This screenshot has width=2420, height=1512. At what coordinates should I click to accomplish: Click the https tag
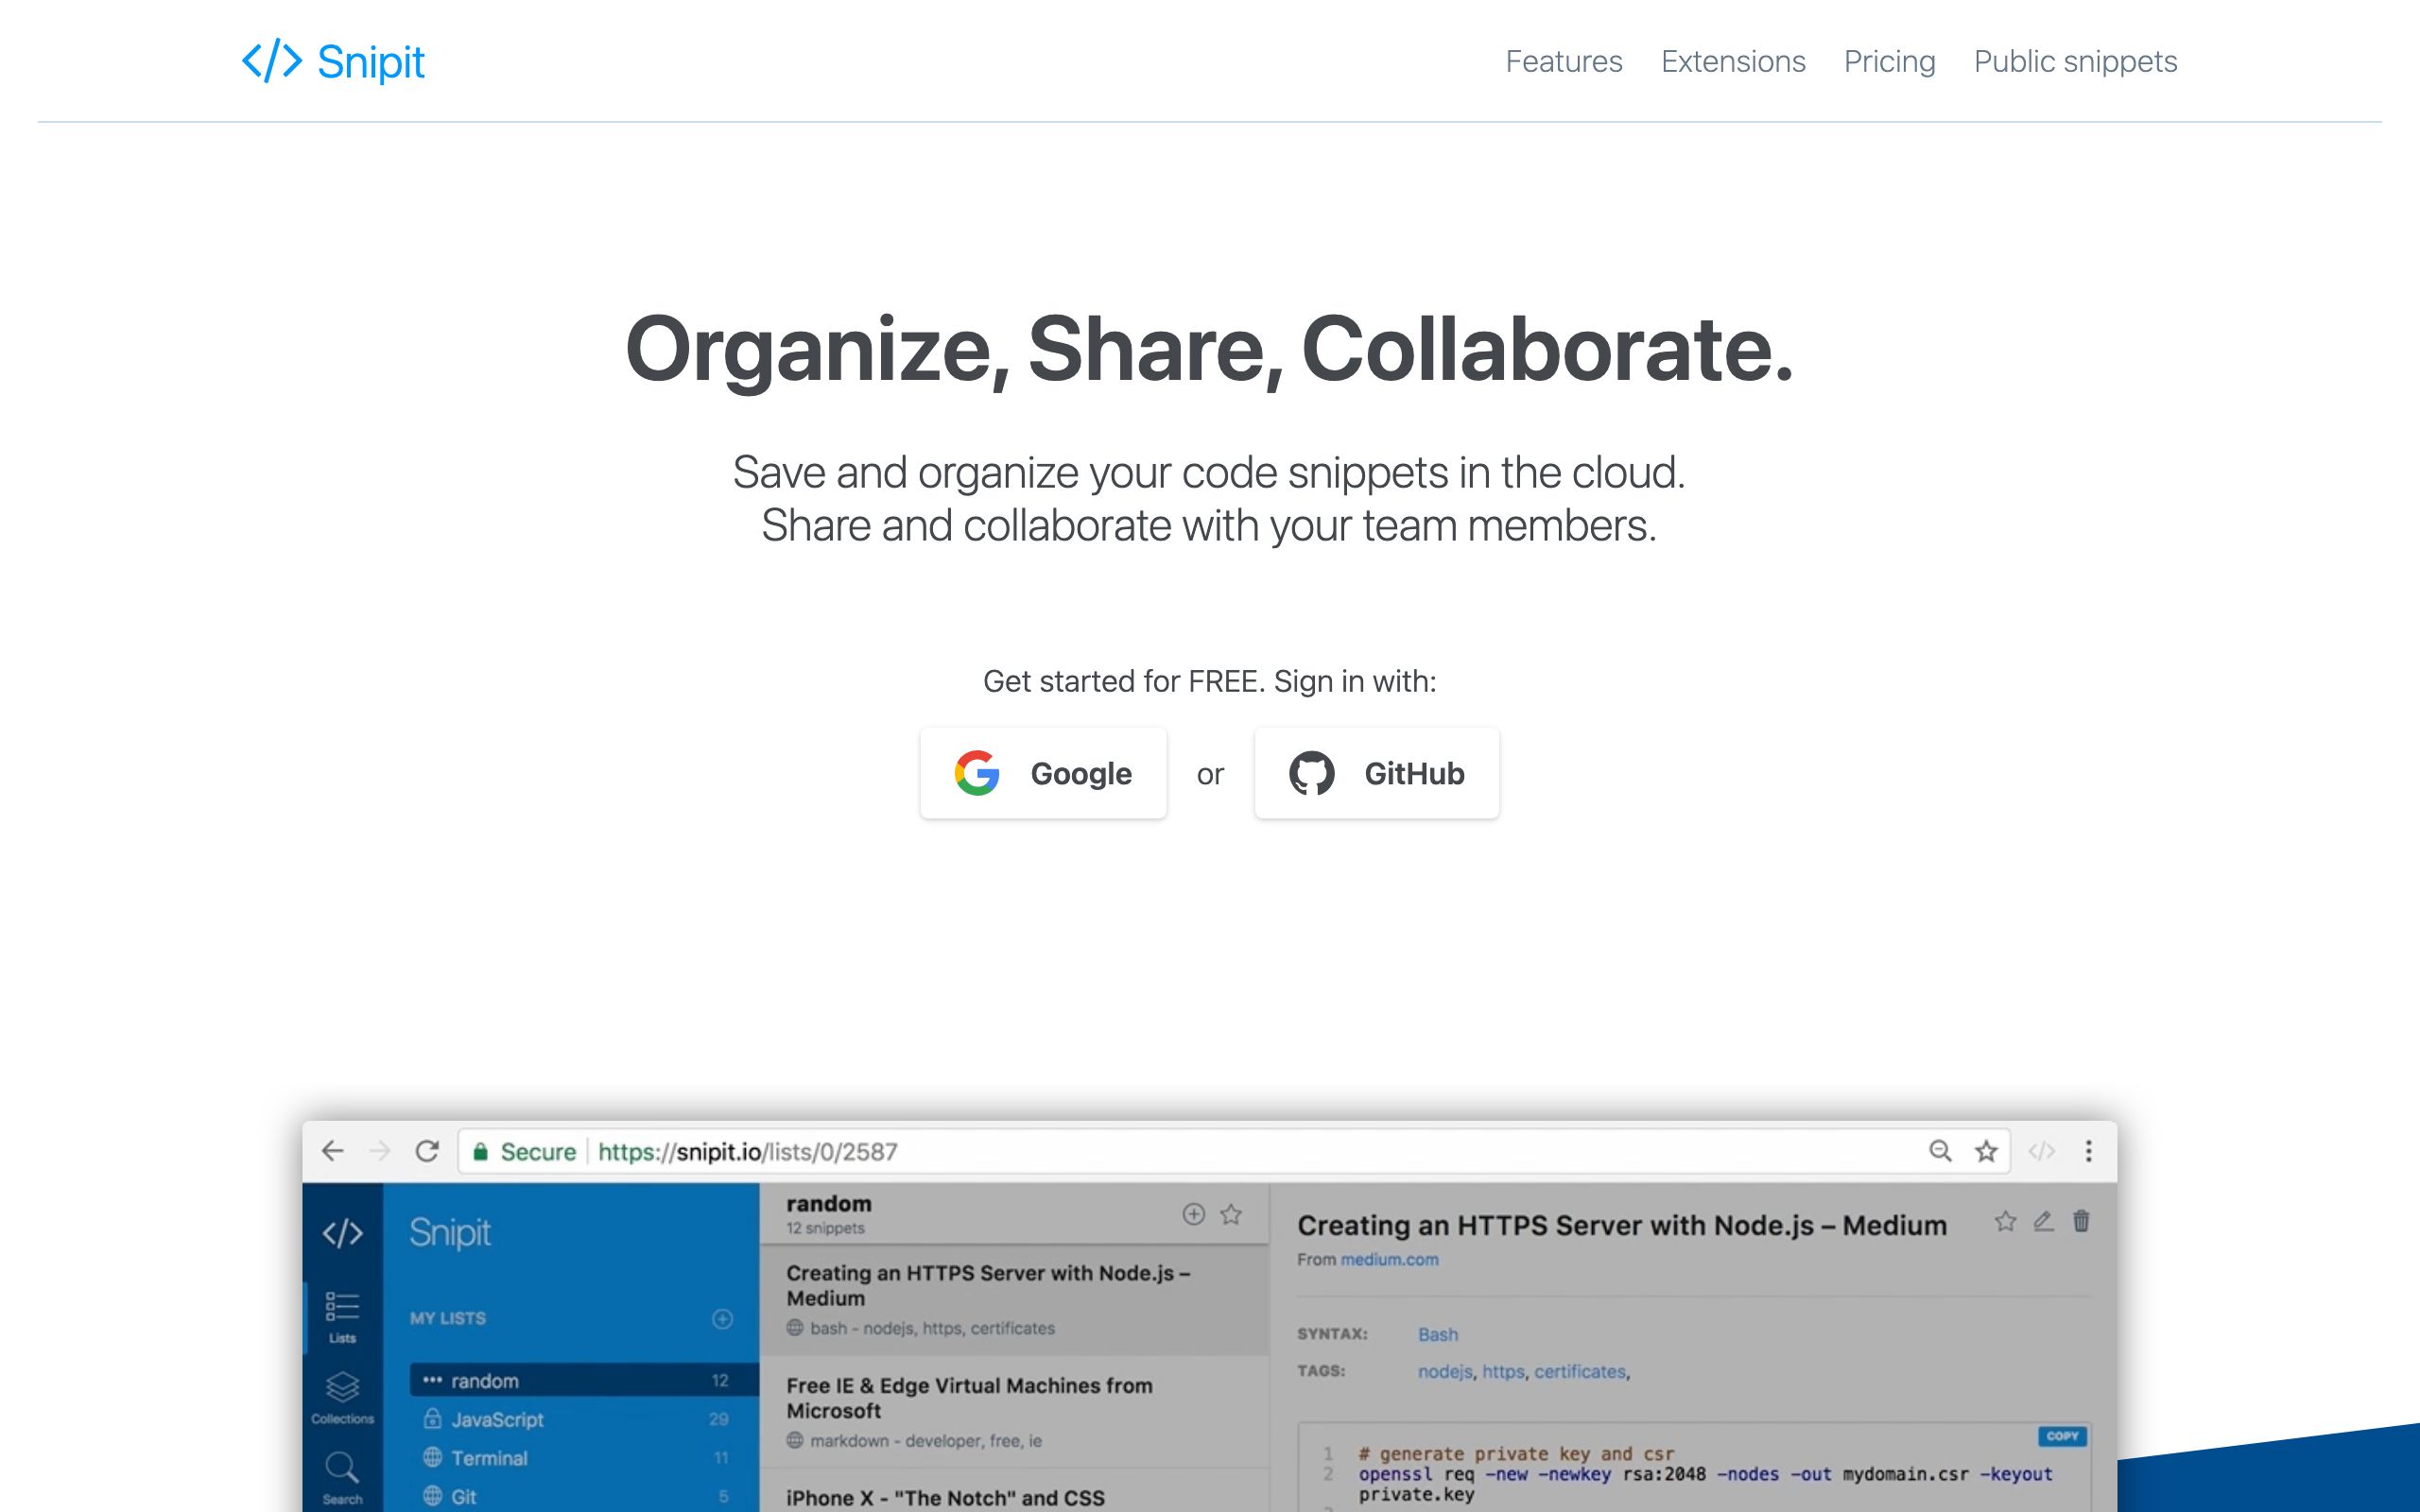click(1503, 1372)
